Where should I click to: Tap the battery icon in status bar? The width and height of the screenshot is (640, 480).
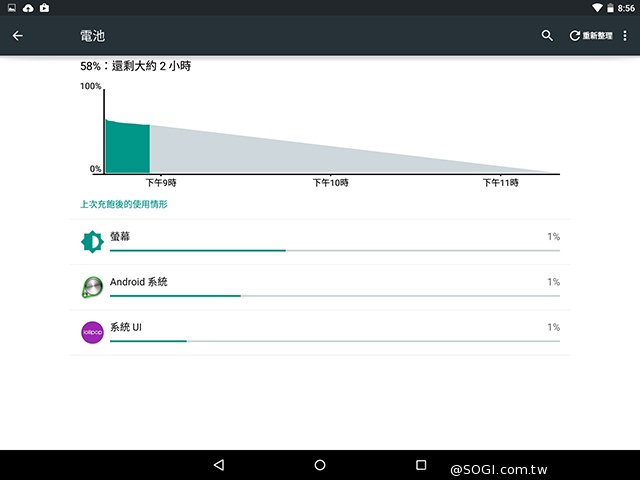click(610, 8)
